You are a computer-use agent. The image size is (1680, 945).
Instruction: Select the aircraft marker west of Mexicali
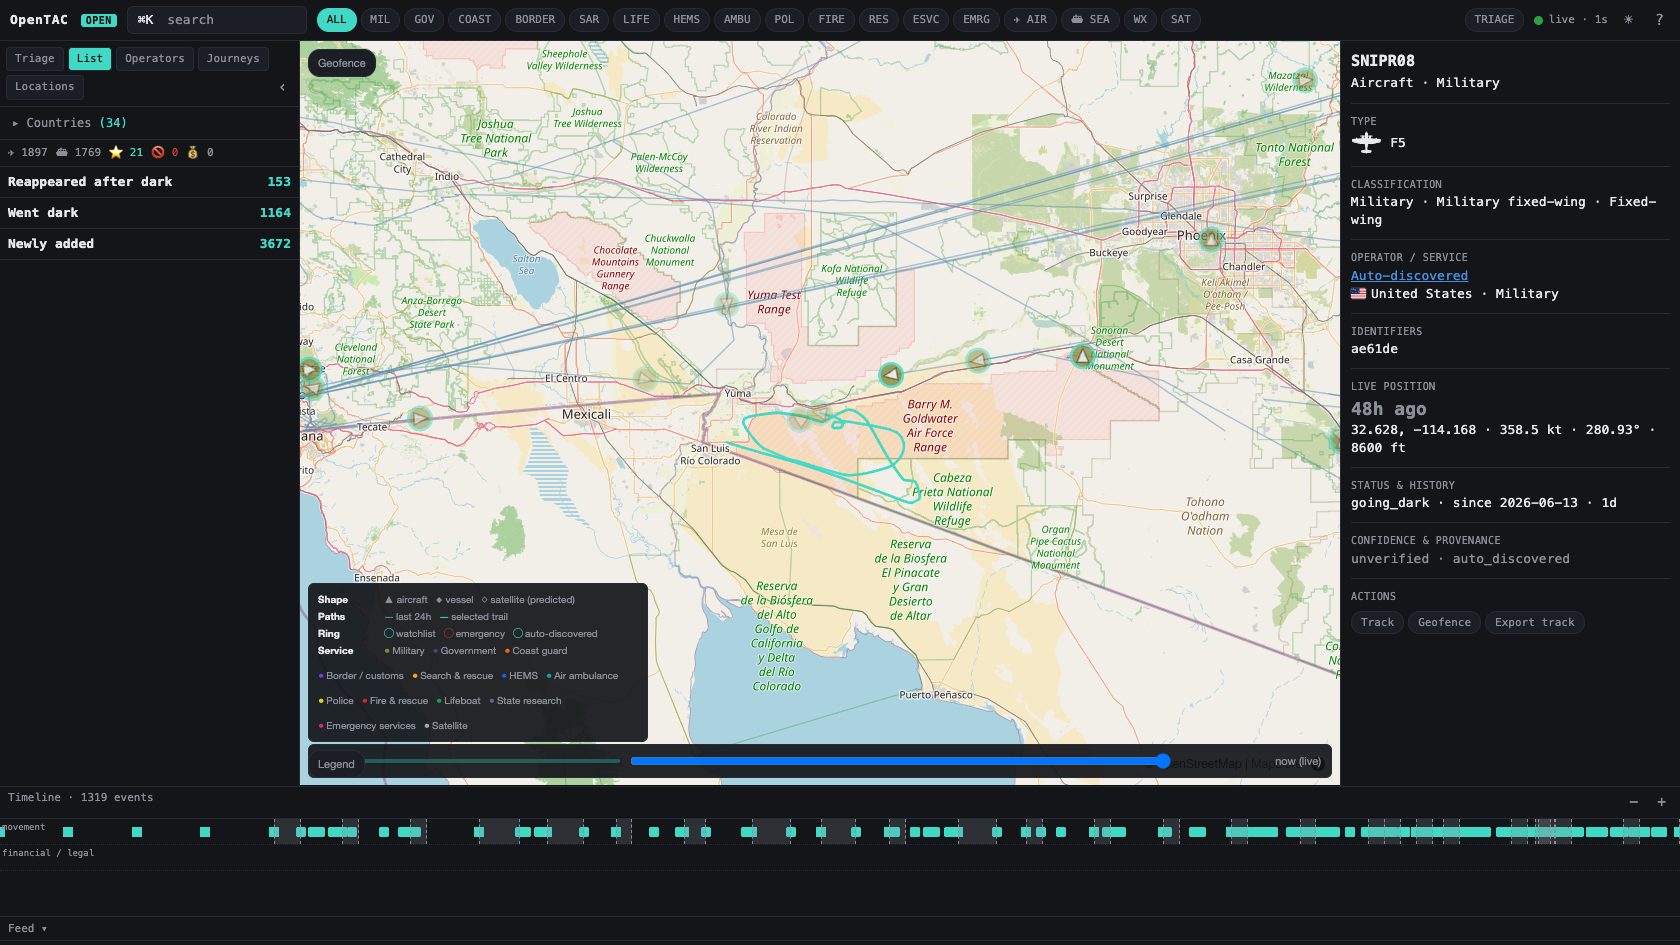420,418
